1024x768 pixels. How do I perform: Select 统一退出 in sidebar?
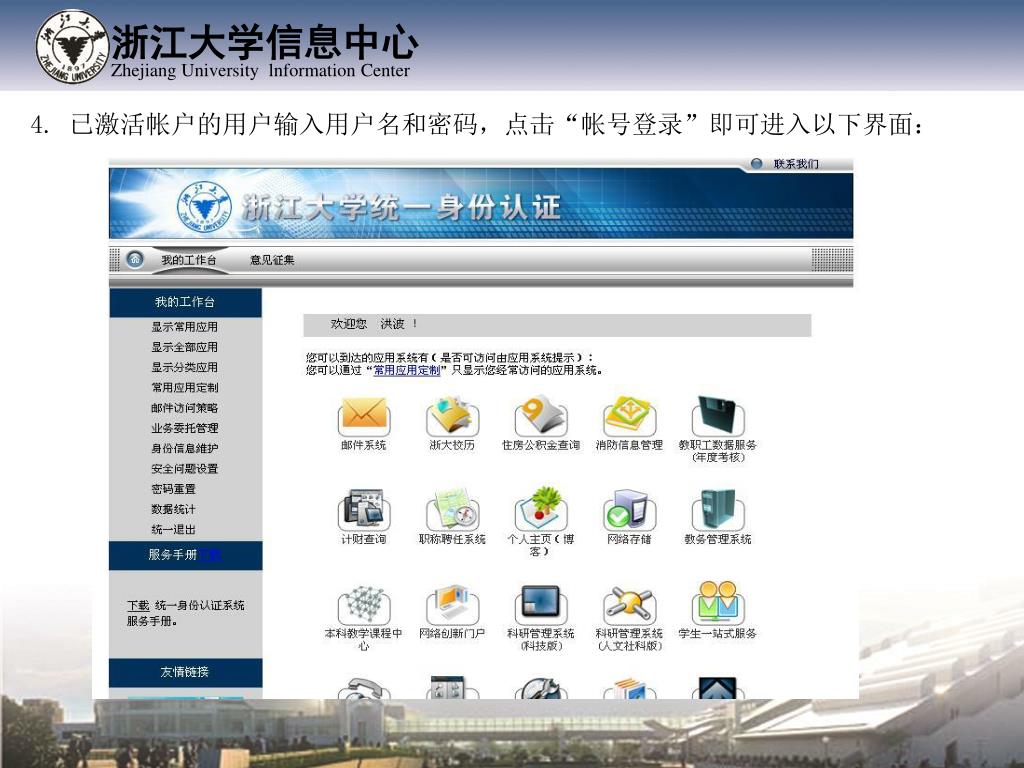174,529
